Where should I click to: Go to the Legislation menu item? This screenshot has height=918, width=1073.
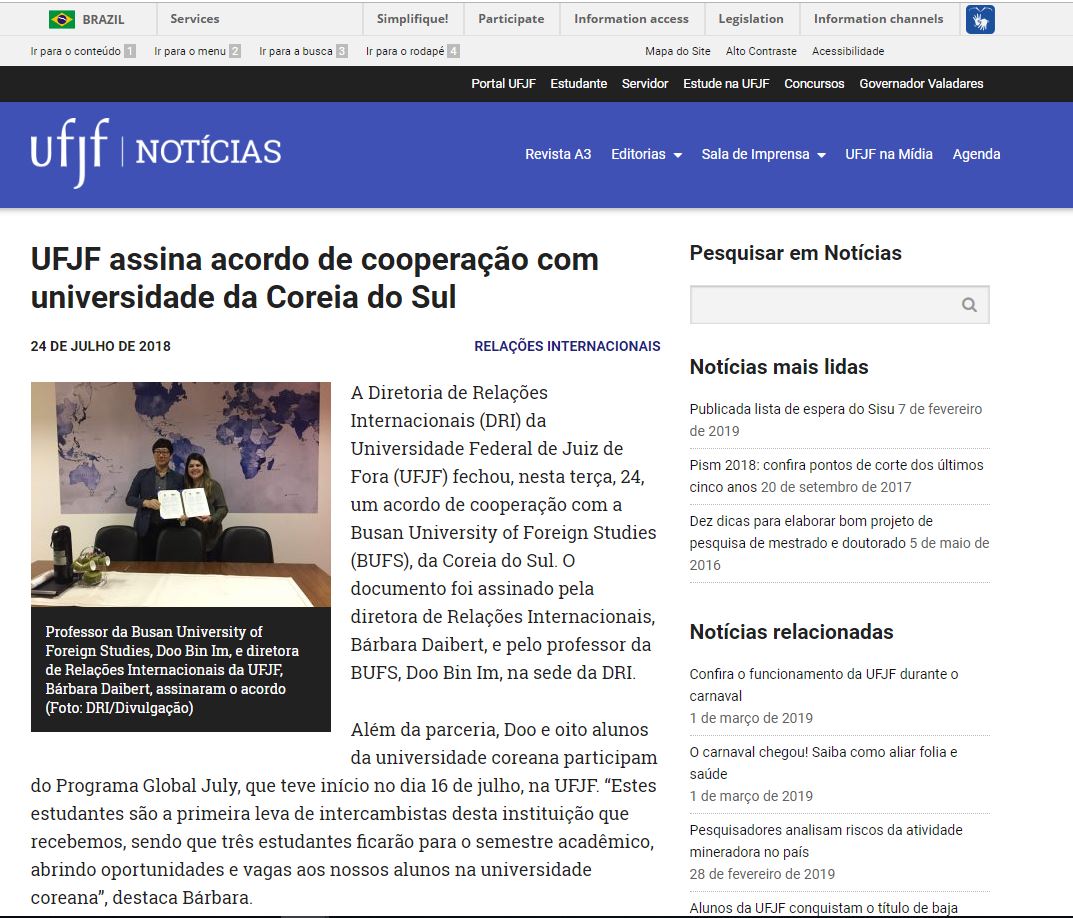coord(751,19)
